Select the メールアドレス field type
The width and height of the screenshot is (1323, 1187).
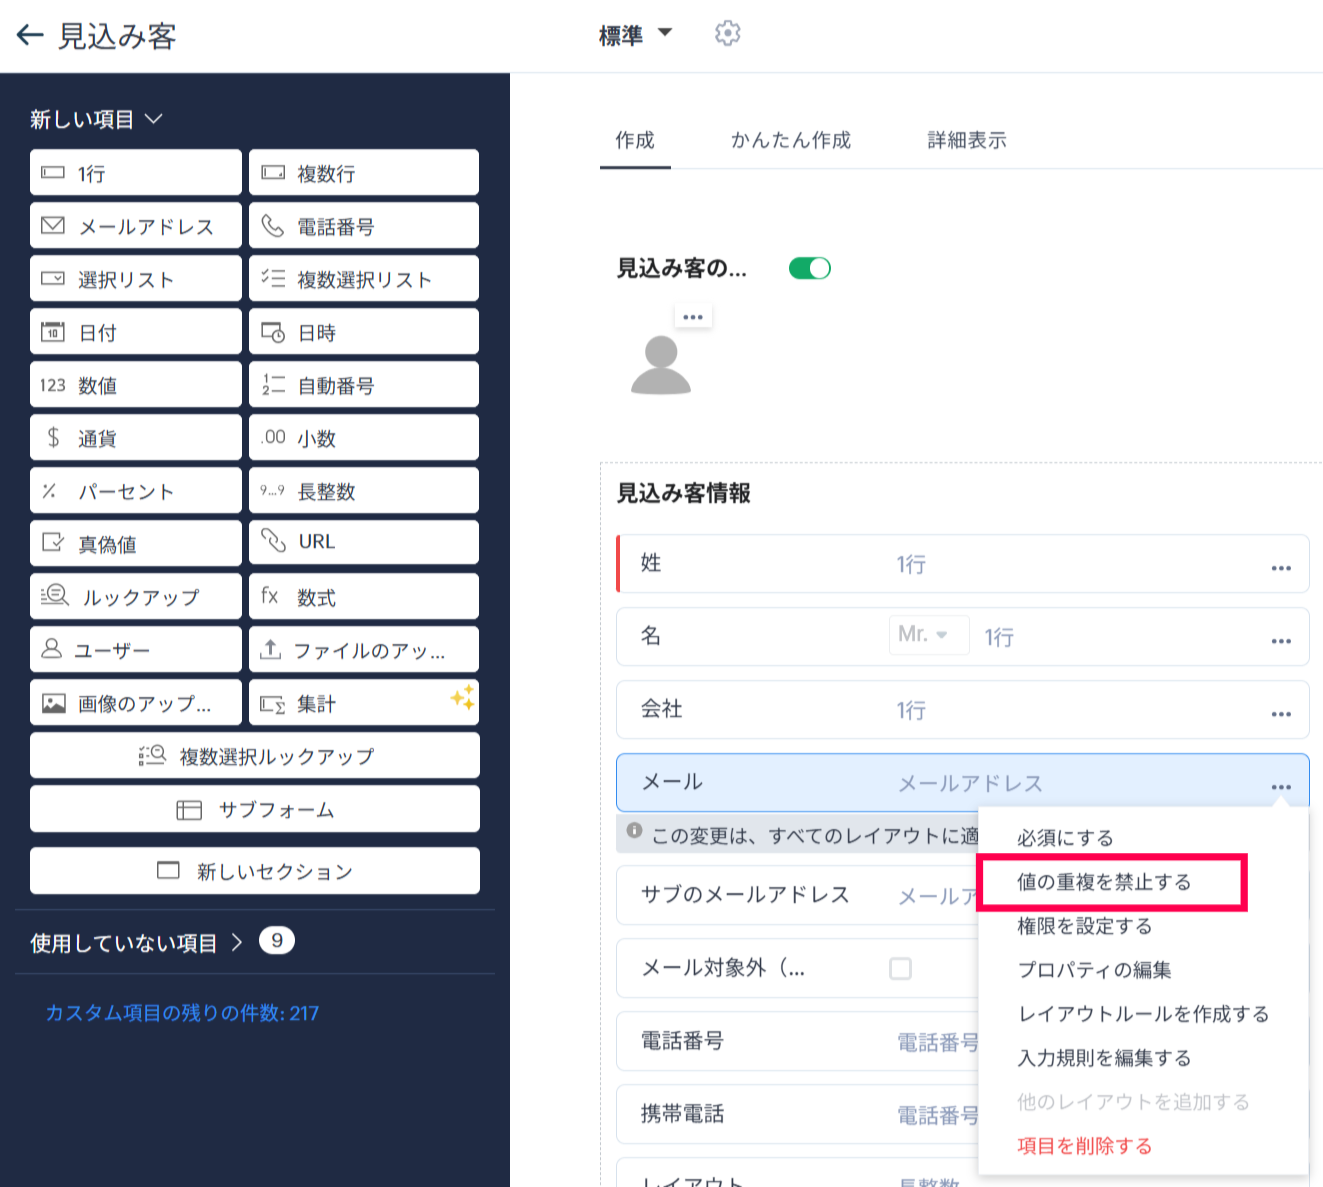point(136,226)
